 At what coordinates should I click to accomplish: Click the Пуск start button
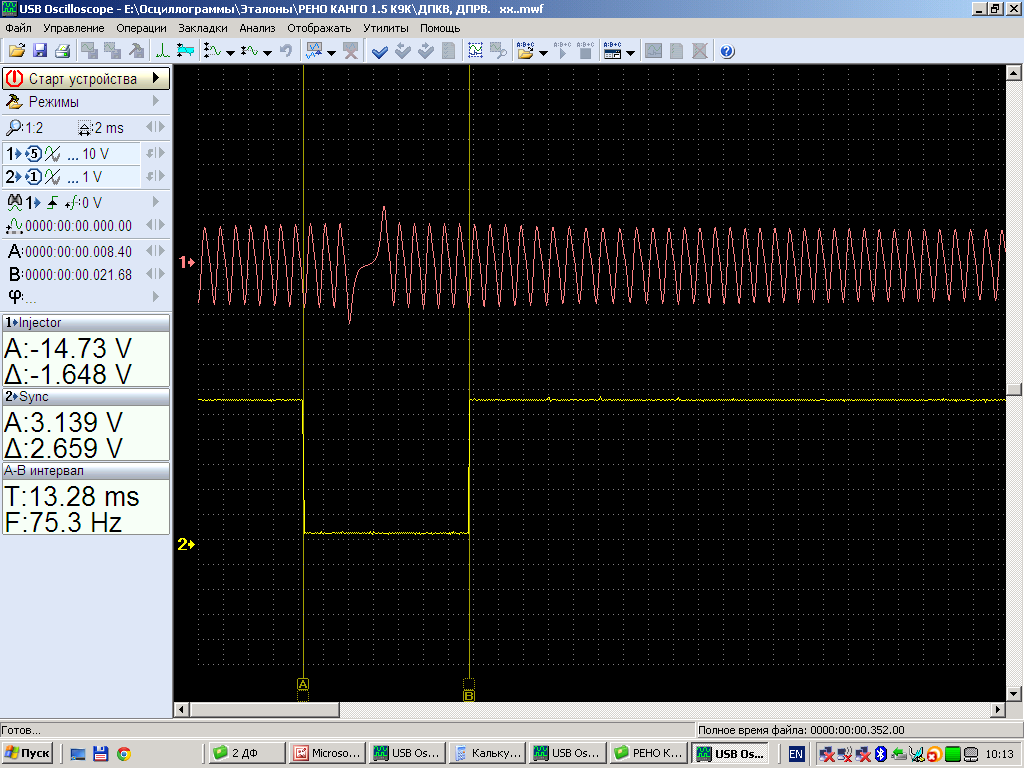coord(28,753)
